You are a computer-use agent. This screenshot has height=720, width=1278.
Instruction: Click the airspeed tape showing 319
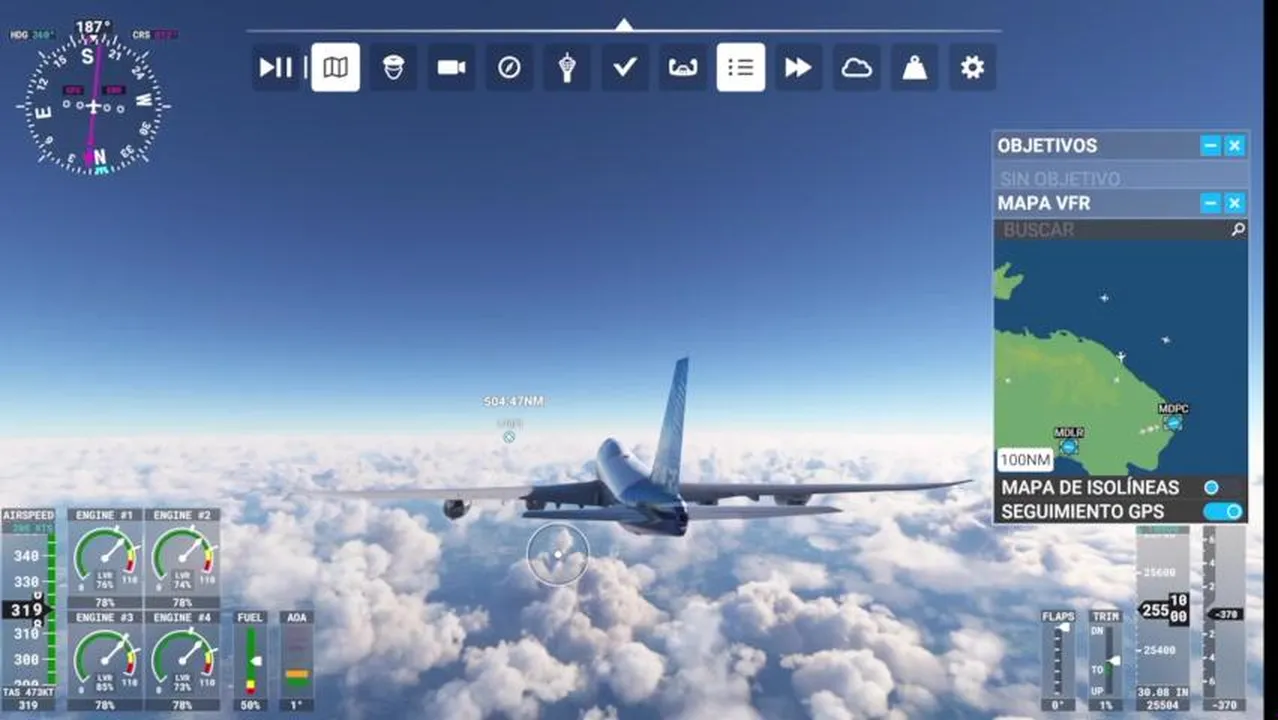pos(28,609)
